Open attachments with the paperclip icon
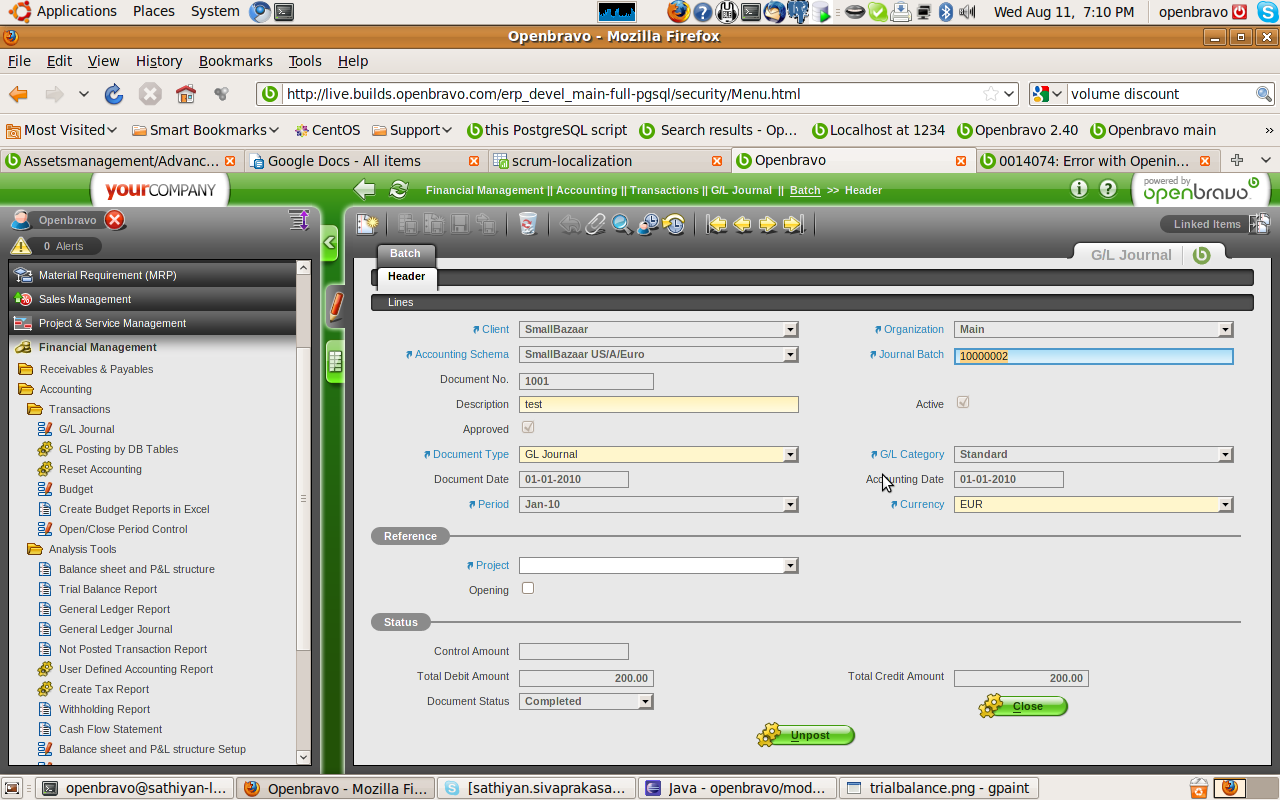This screenshot has width=1280, height=800. pos(596,225)
